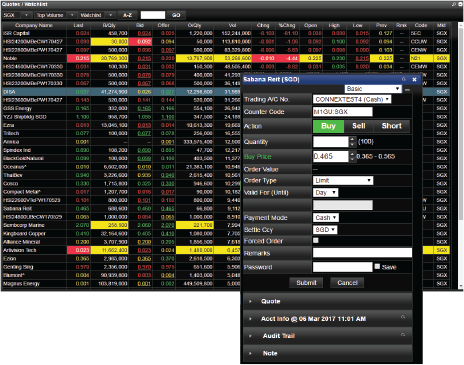This screenshot has height=365, width=464.
Task: Expand the Quote section
Action: click(270, 301)
